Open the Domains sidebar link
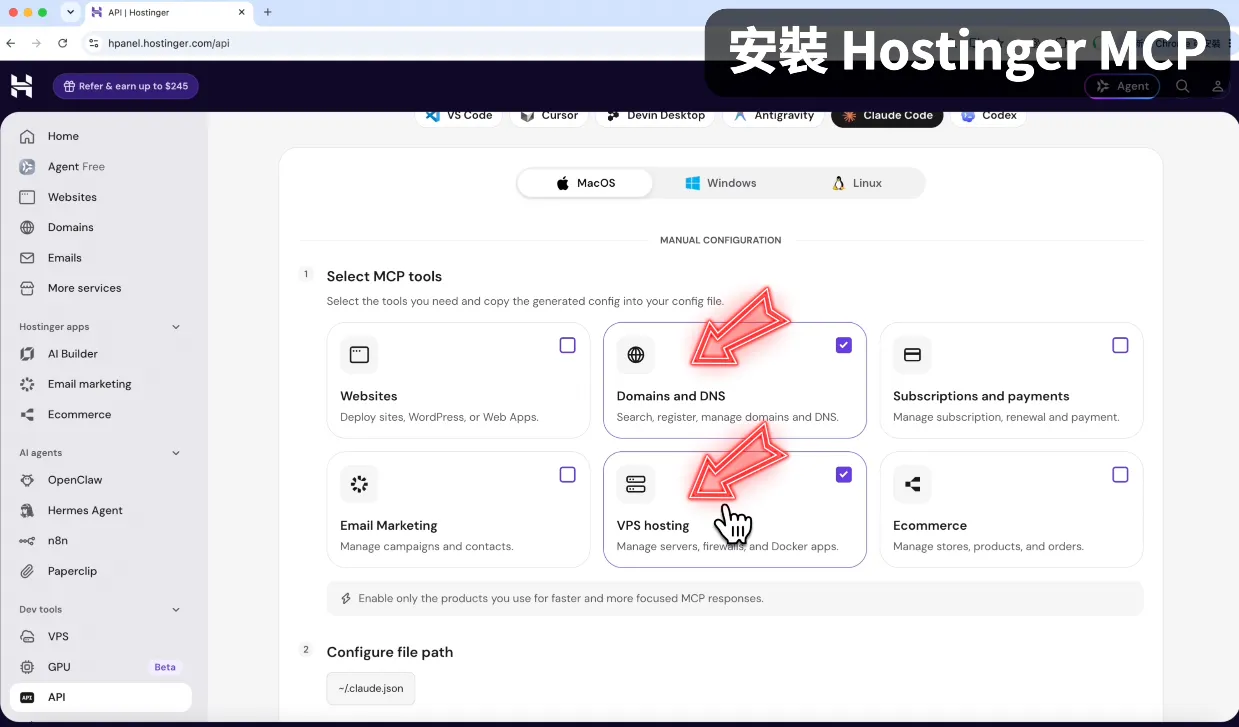Image resolution: width=1239 pixels, height=727 pixels. 71,227
